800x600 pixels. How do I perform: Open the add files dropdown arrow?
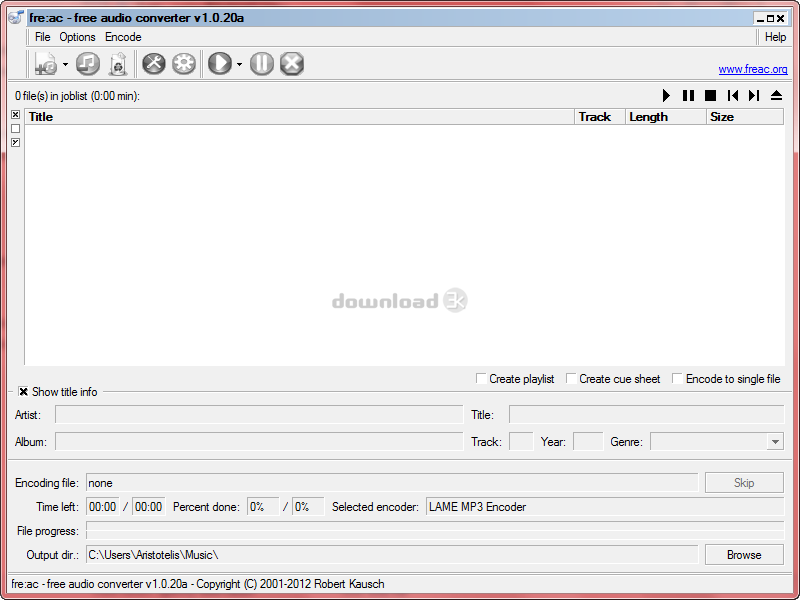pyautogui.click(x=65, y=64)
